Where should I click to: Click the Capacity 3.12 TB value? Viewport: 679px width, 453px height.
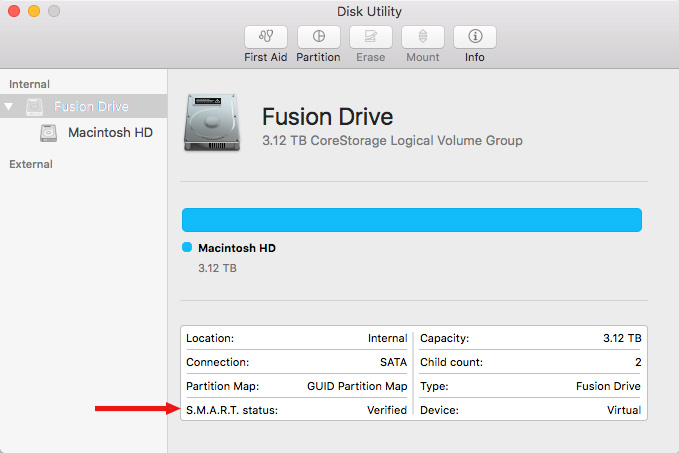[x=622, y=338]
